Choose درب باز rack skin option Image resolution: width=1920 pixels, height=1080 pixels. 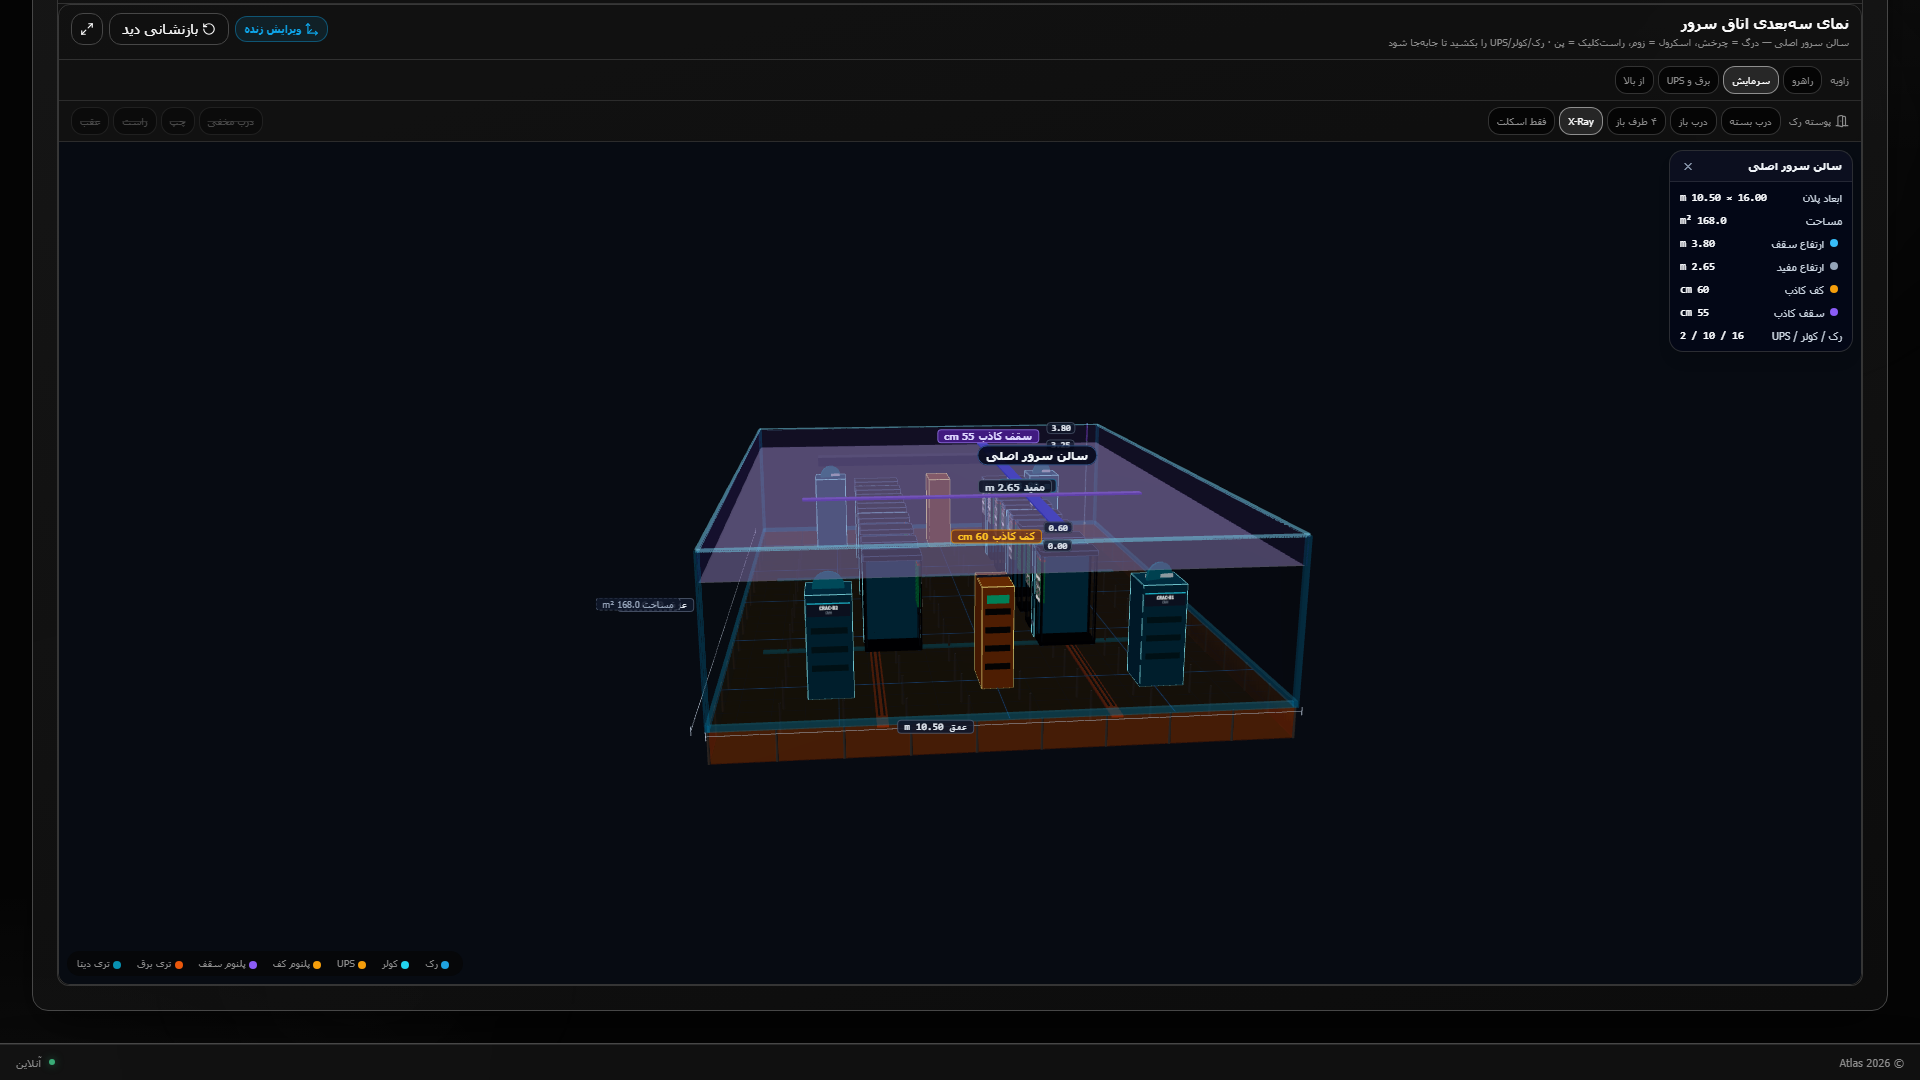point(1693,121)
